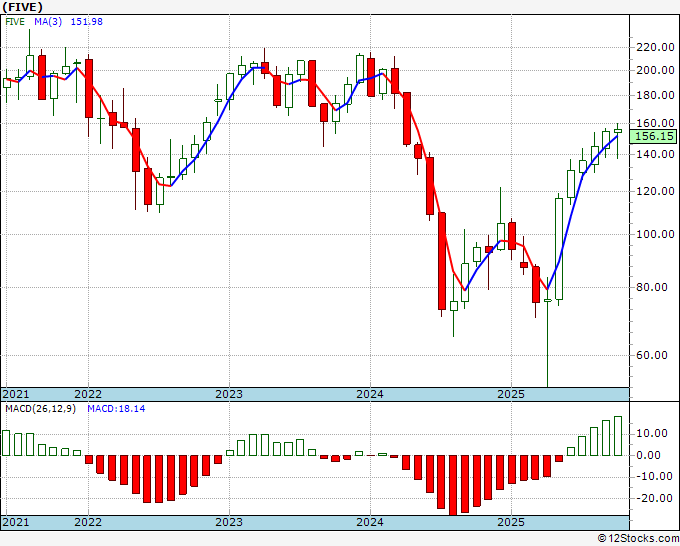680x546 pixels.
Task: Click the 10.00 MACD axis label
Action: coord(652,433)
